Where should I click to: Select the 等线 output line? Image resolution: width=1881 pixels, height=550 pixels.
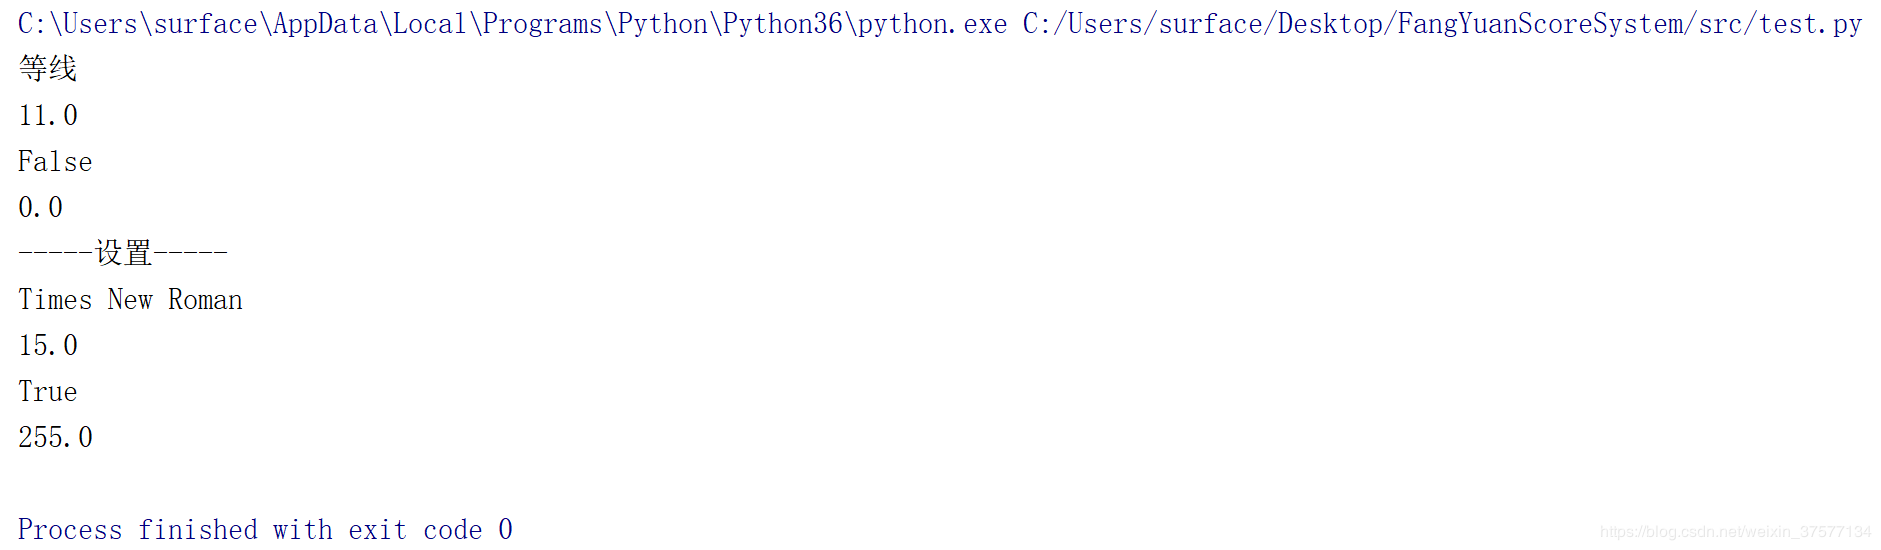[x=47, y=69]
